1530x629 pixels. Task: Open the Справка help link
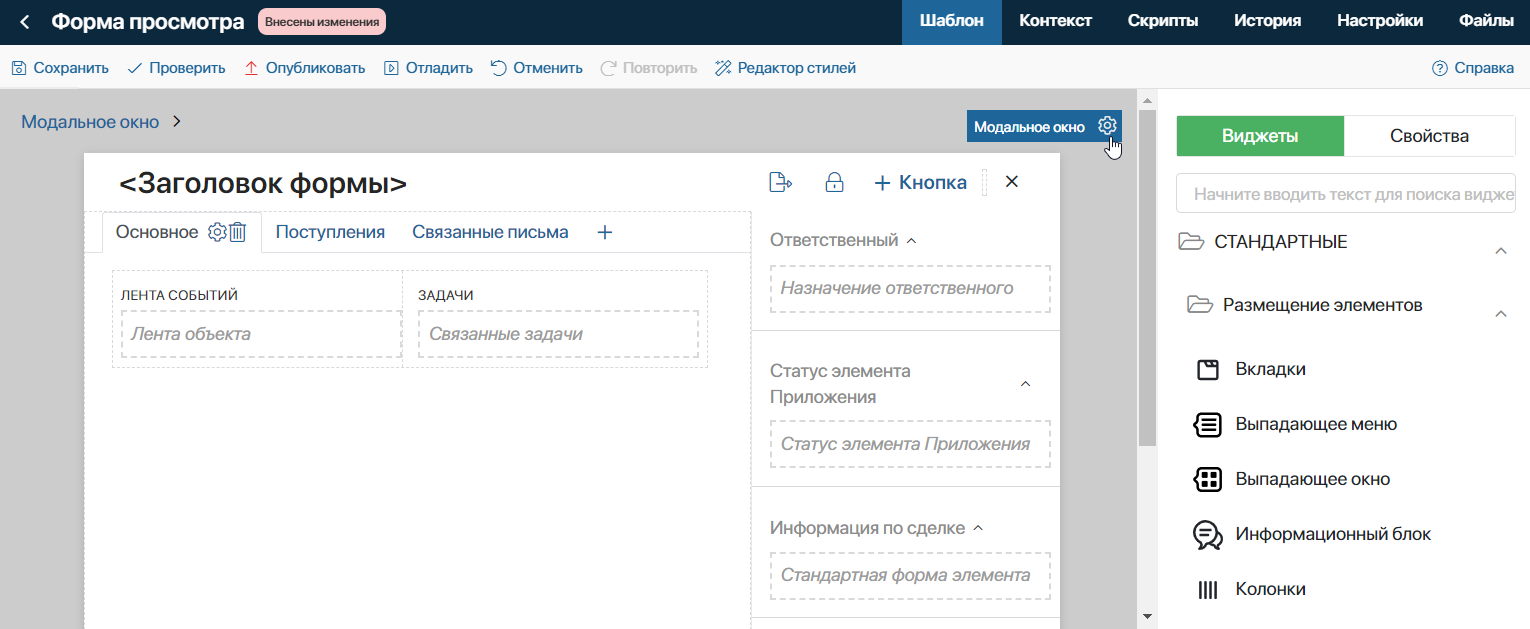(x=1473, y=68)
